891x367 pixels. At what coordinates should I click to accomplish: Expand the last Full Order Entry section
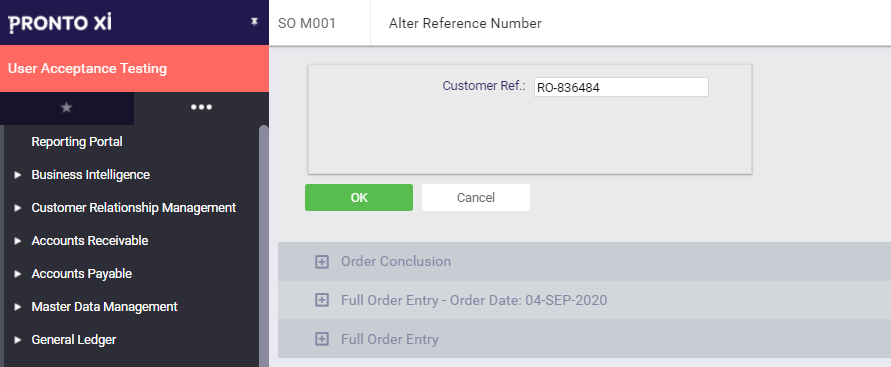(x=322, y=339)
